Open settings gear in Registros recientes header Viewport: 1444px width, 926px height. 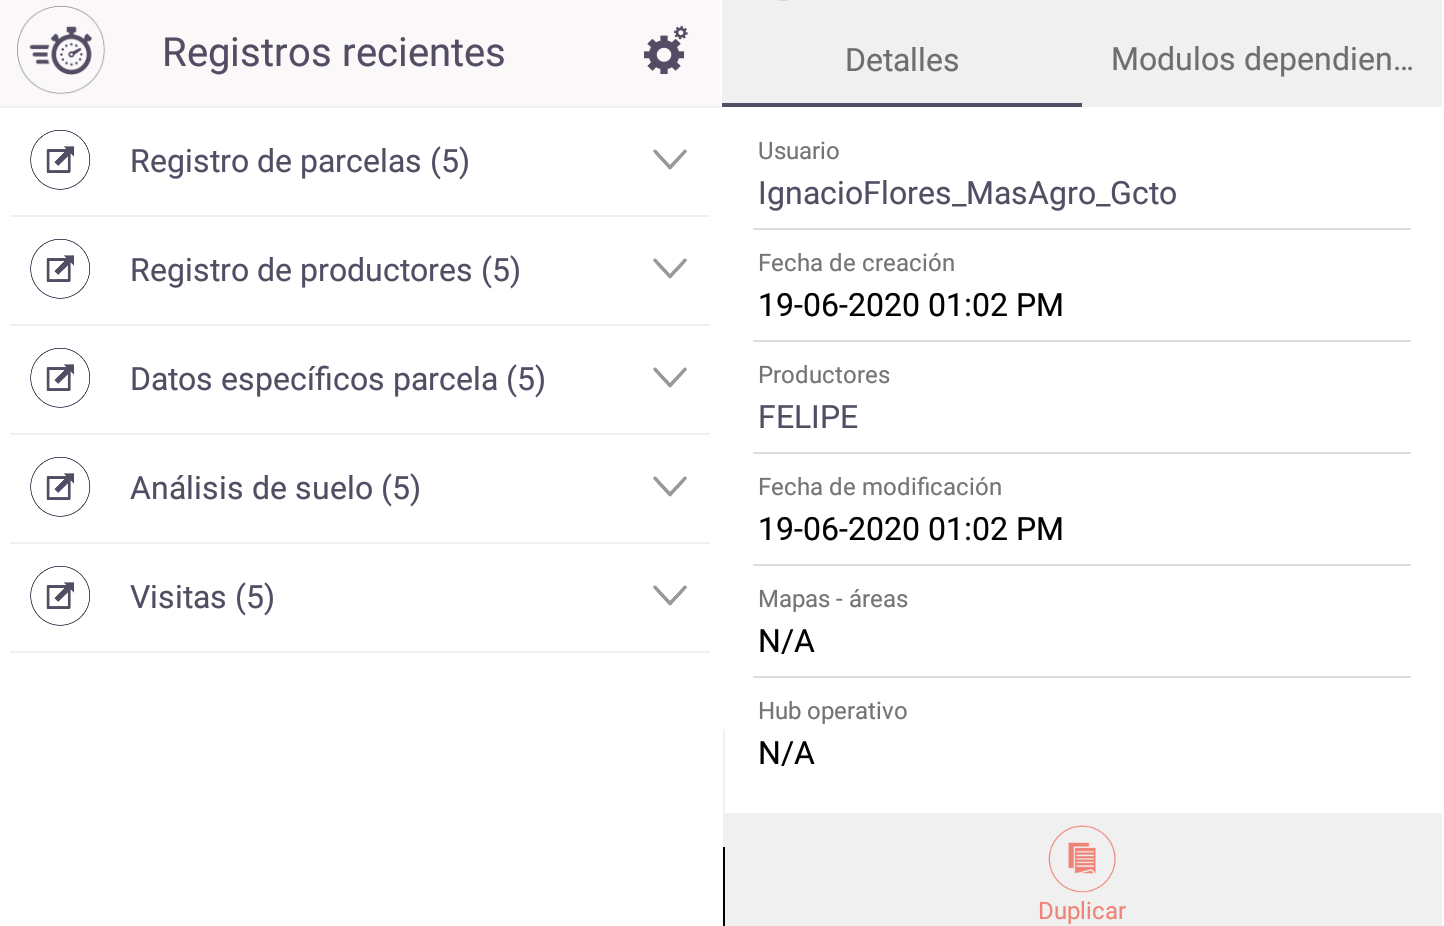coord(665,51)
